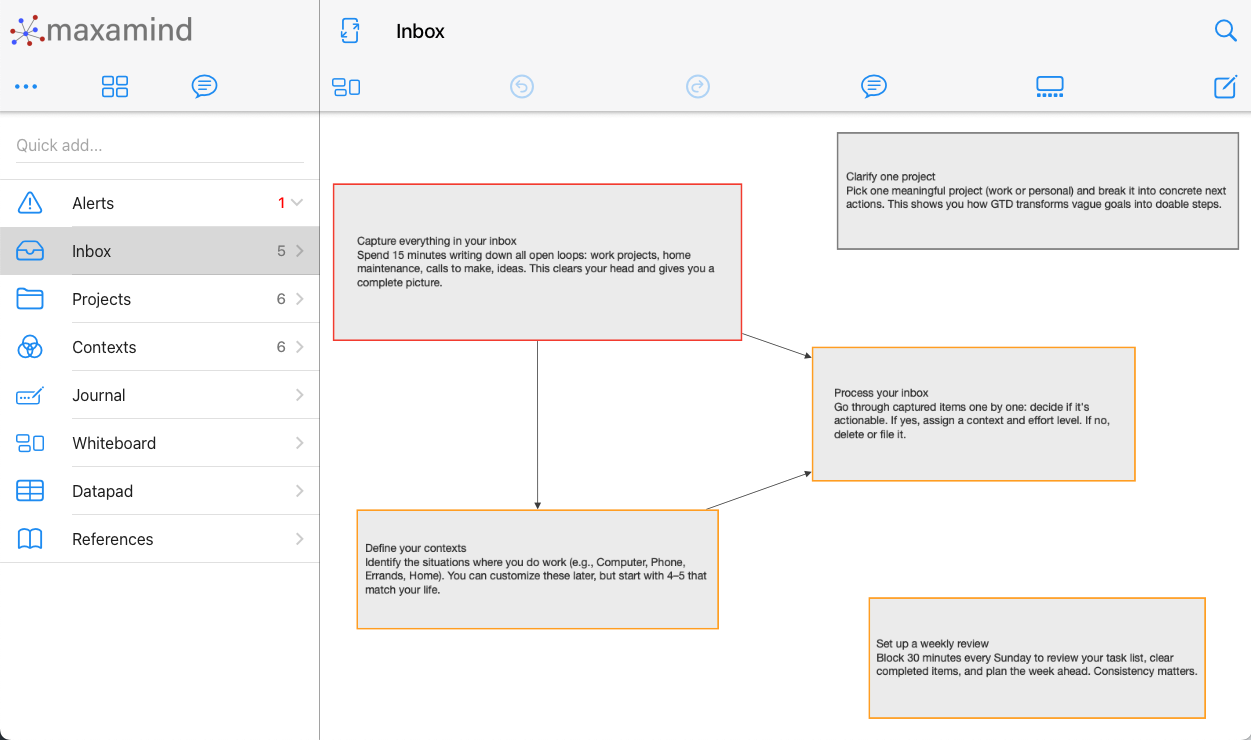Toggle the chat bubble in top toolbar

point(874,87)
